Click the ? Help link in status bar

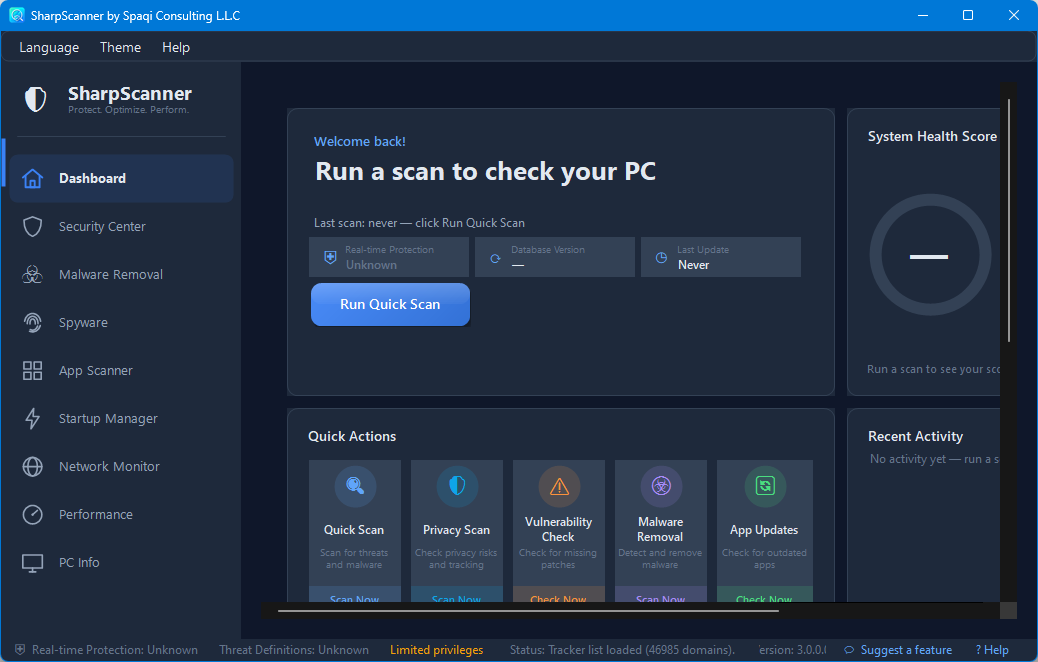tap(992, 650)
